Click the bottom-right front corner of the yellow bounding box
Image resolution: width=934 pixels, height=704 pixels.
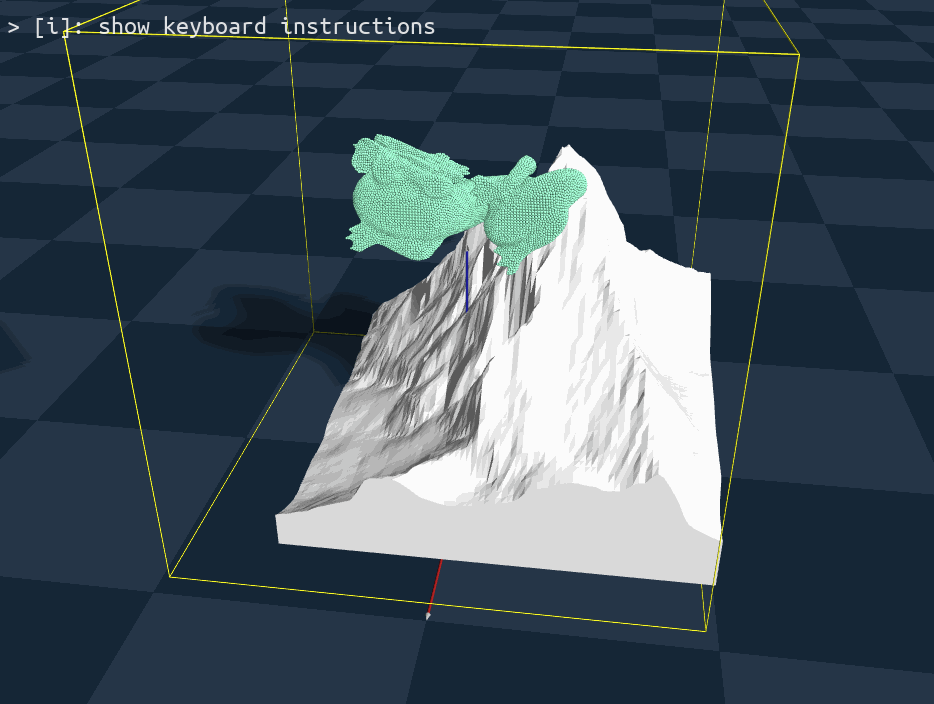[x=707, y=631]
